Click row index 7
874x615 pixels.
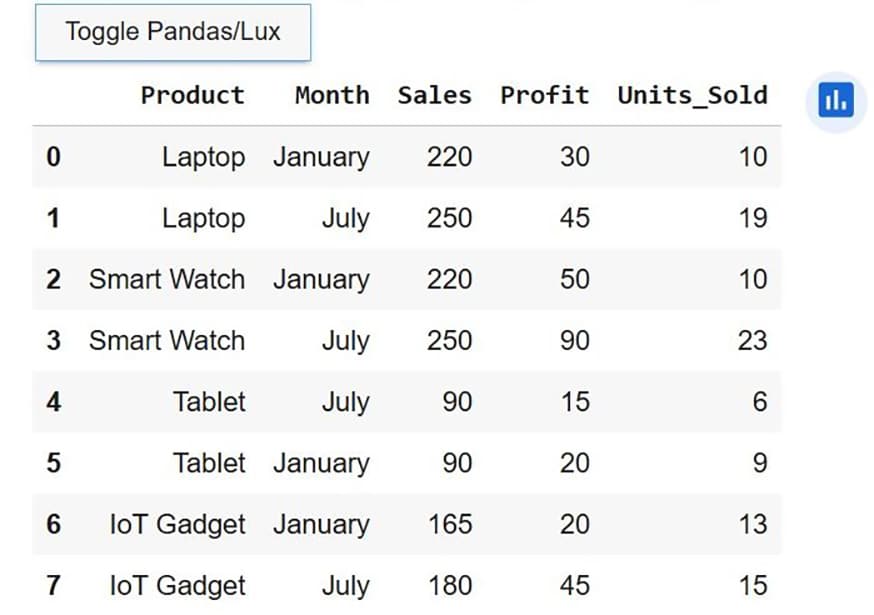tap(53, 585)
